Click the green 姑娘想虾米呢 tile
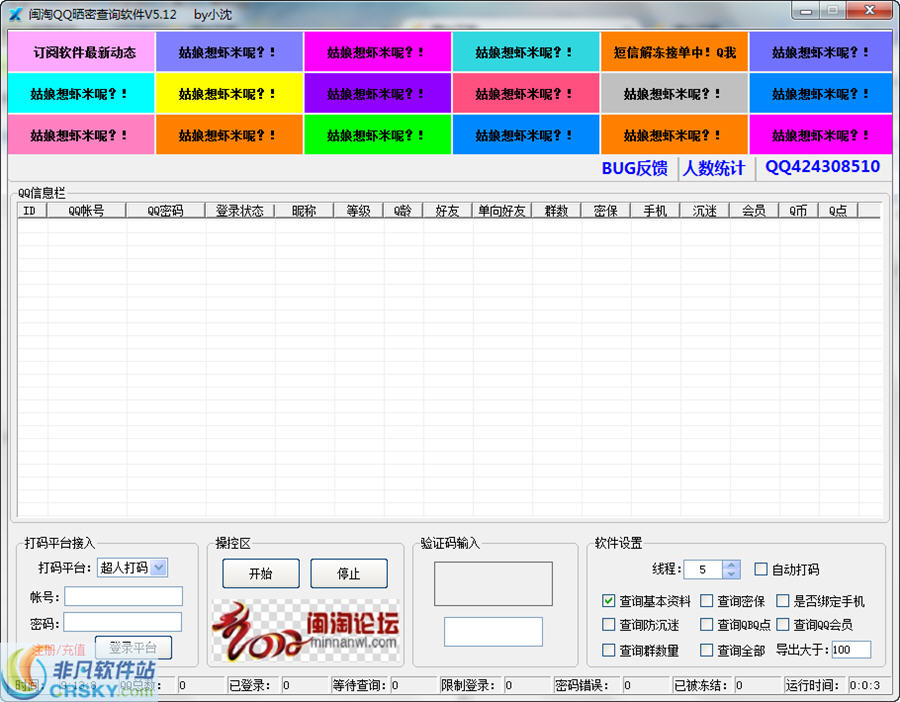 [377, 134]
